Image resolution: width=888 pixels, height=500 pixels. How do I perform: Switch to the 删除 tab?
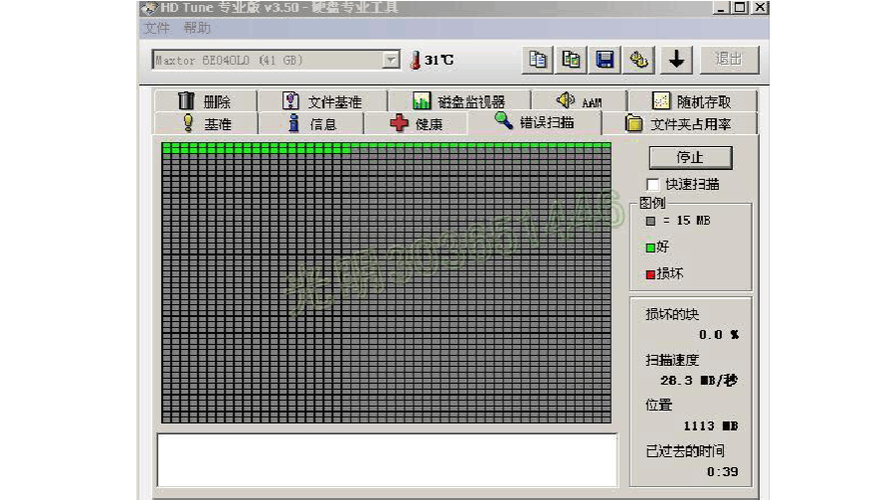point(204,101)
